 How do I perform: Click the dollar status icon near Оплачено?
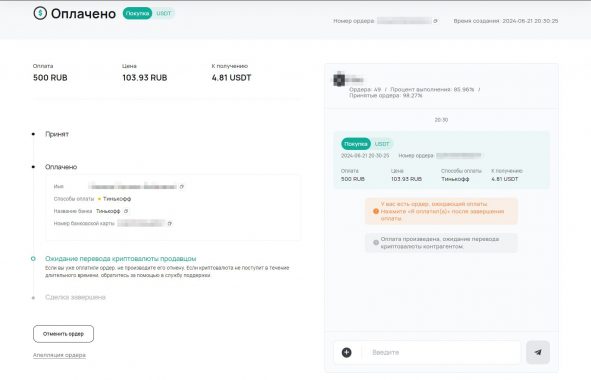[40, 13]
